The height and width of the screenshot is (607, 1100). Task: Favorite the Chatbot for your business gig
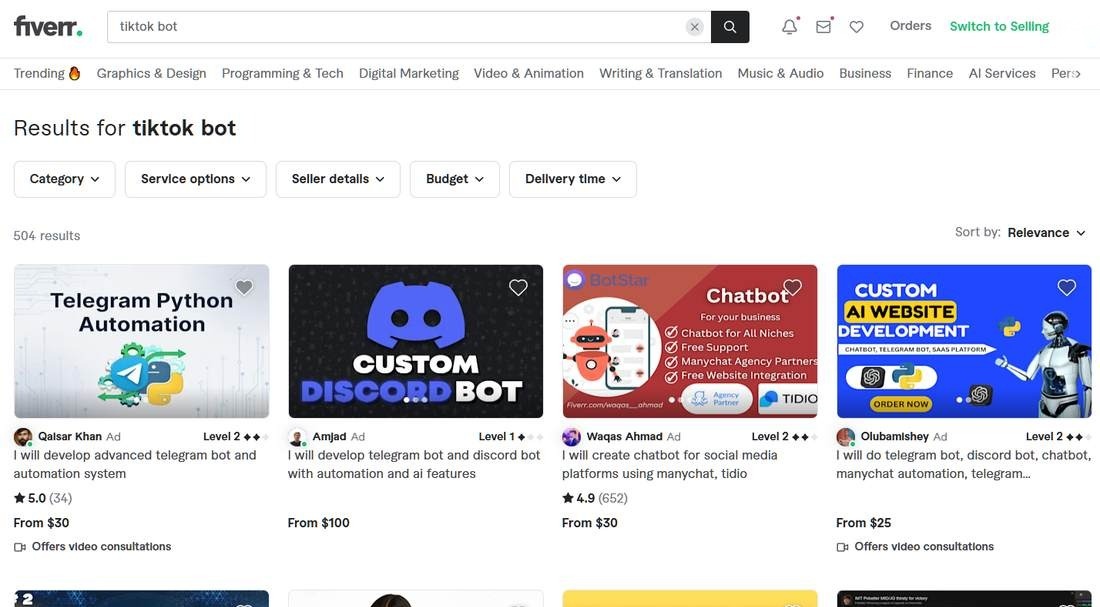[x=793, y=287]
